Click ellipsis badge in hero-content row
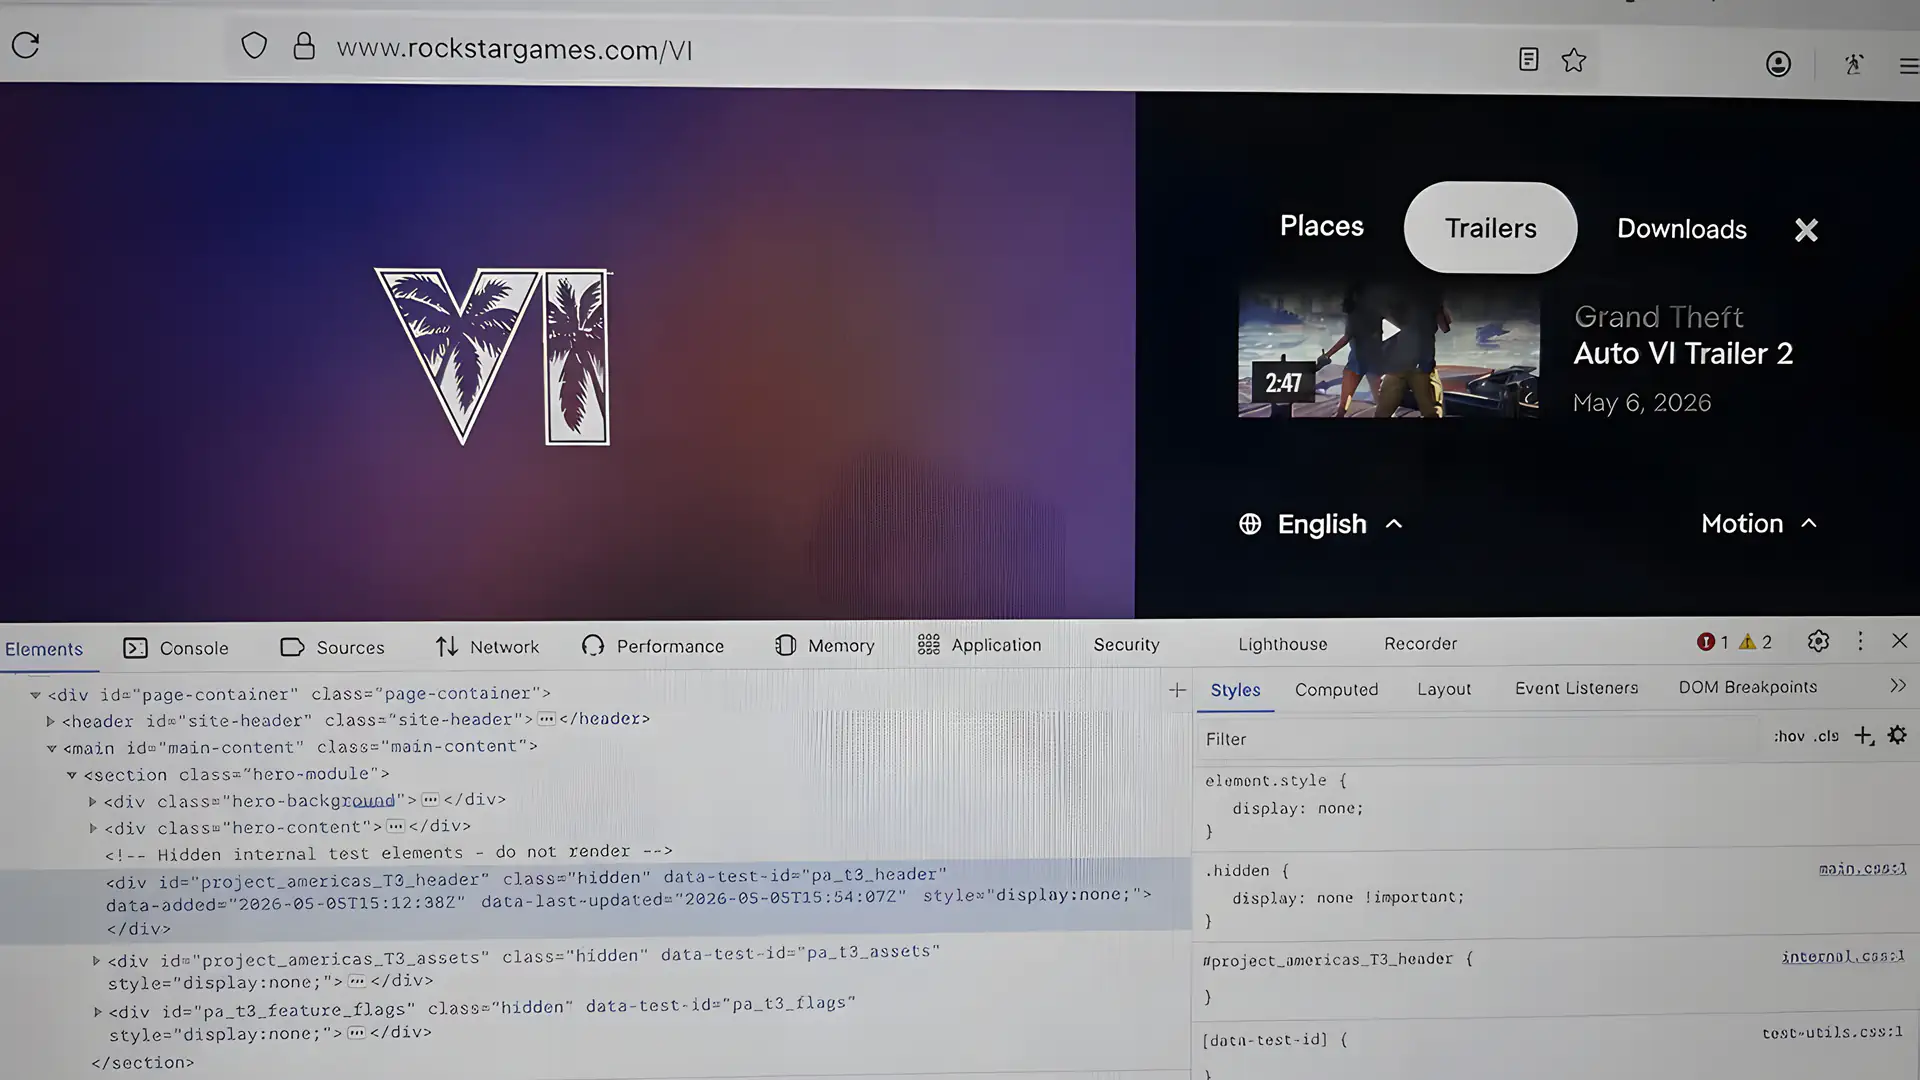The width and height of the screenshot is (1920, 1080). 395,826
